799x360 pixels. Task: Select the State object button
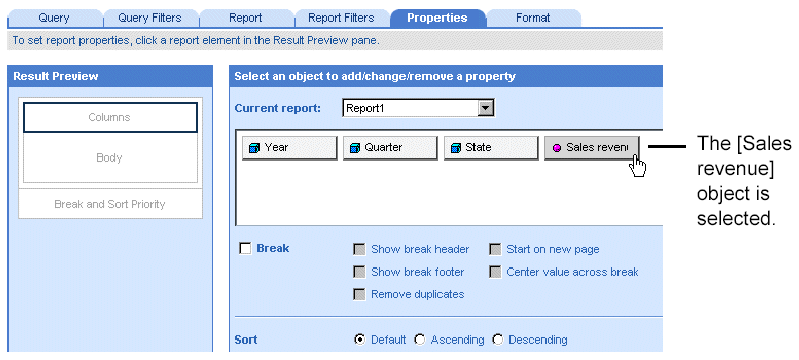pos(491,148)
